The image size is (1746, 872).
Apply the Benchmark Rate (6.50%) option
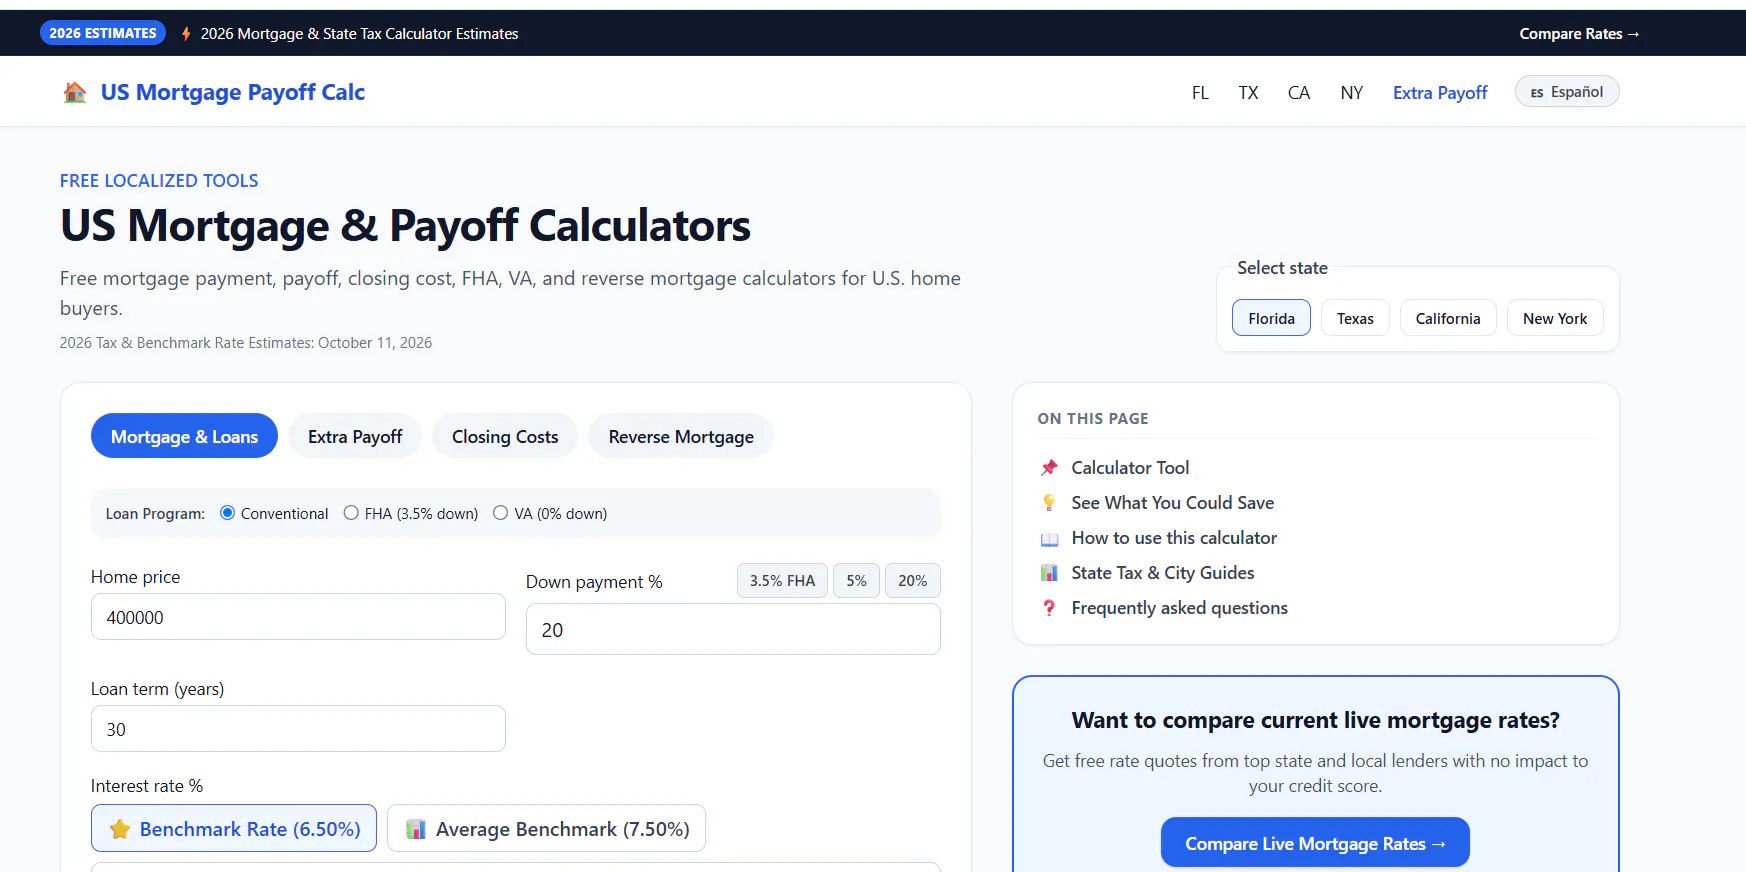[234, 829]
